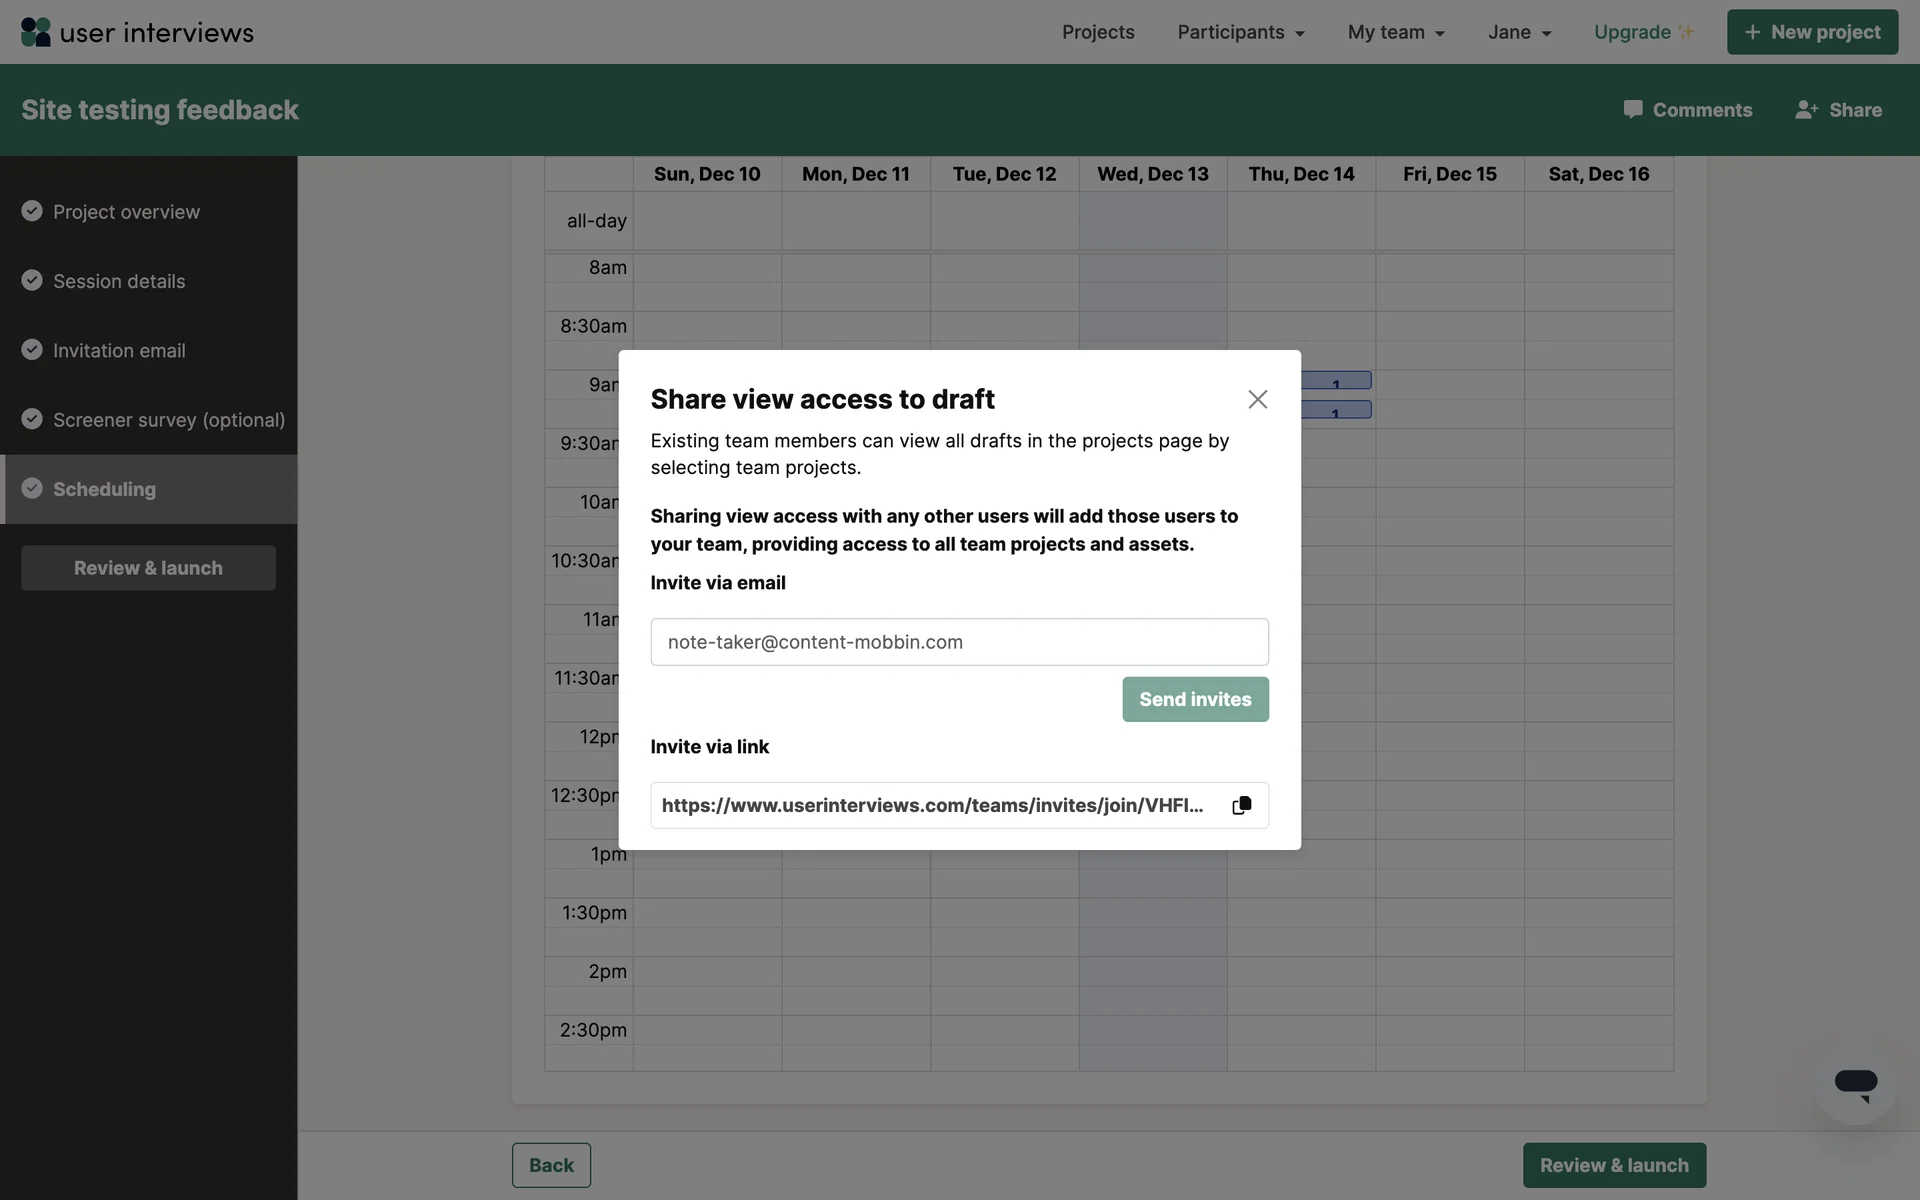Go to the Projects menu item
1920x1200 pixels.
click(x=1097, y=32)
